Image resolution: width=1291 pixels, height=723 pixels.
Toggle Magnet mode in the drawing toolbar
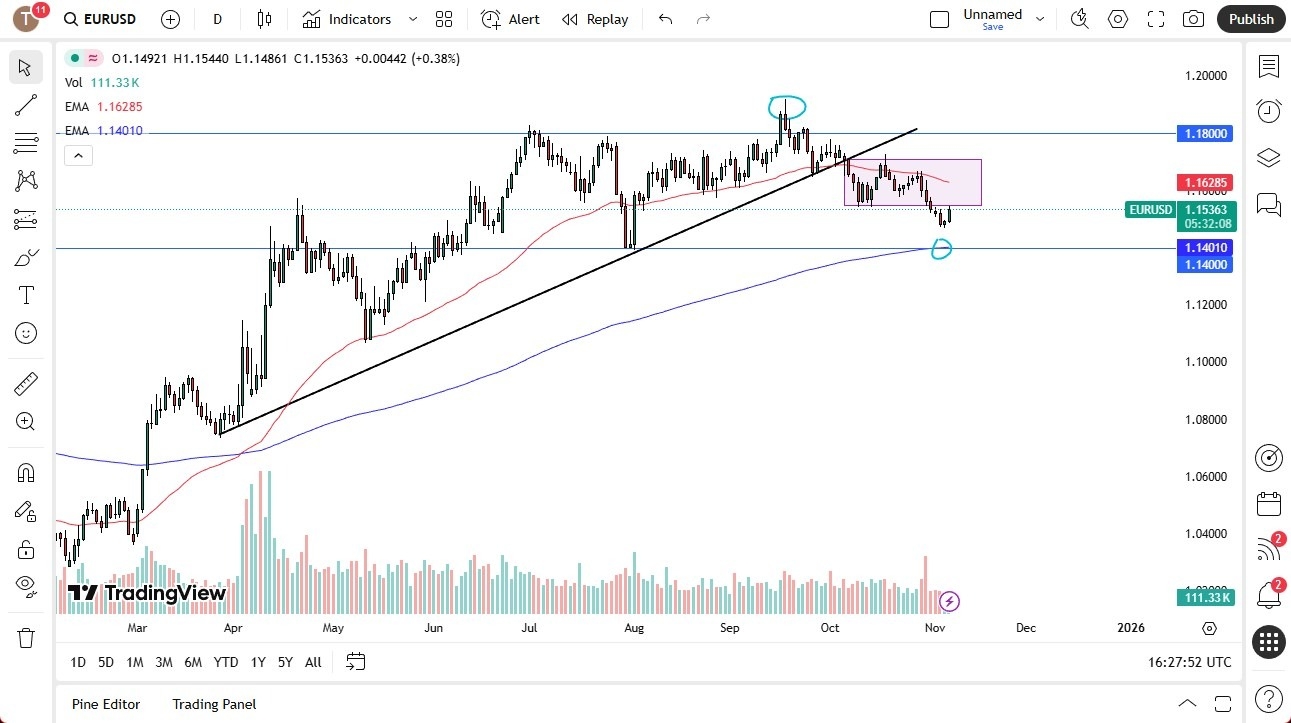[25, 472]
